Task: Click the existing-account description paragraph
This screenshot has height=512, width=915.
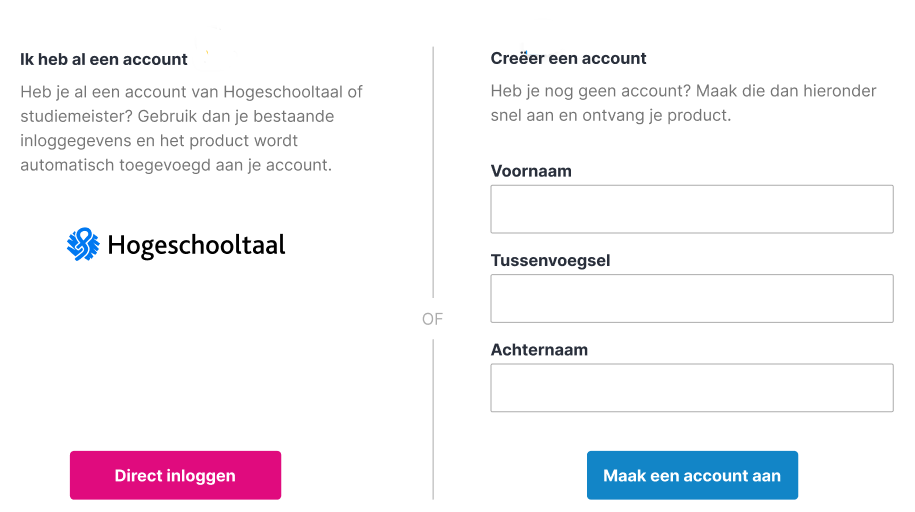Action: point(190,128)
